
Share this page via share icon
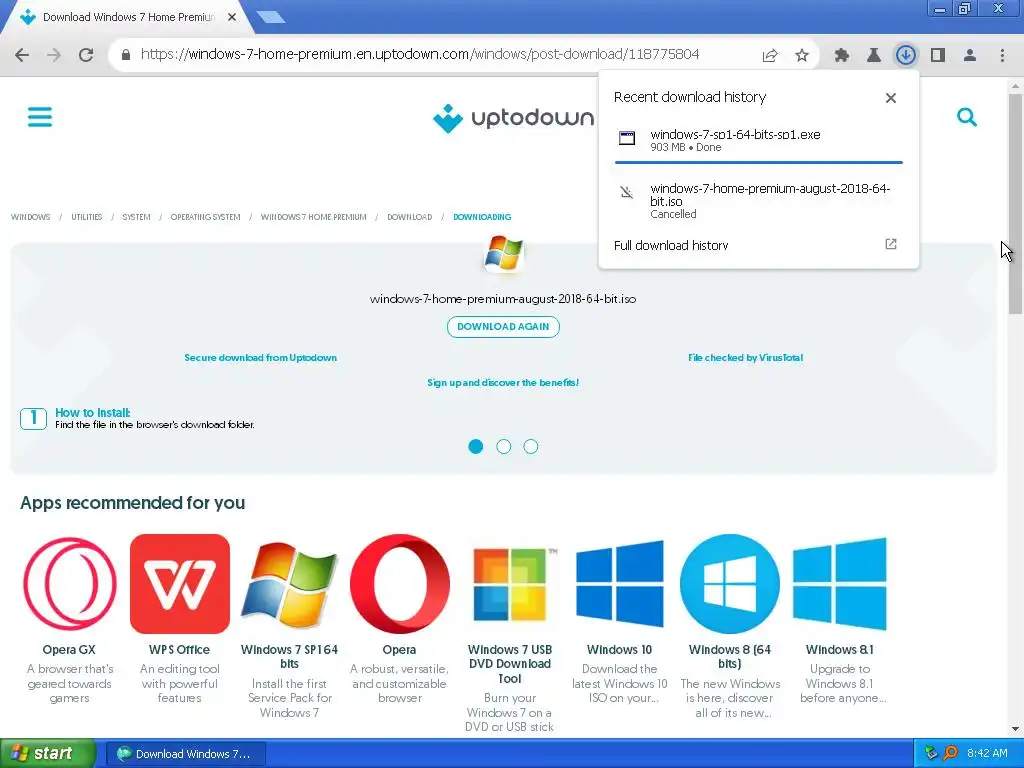770,55
